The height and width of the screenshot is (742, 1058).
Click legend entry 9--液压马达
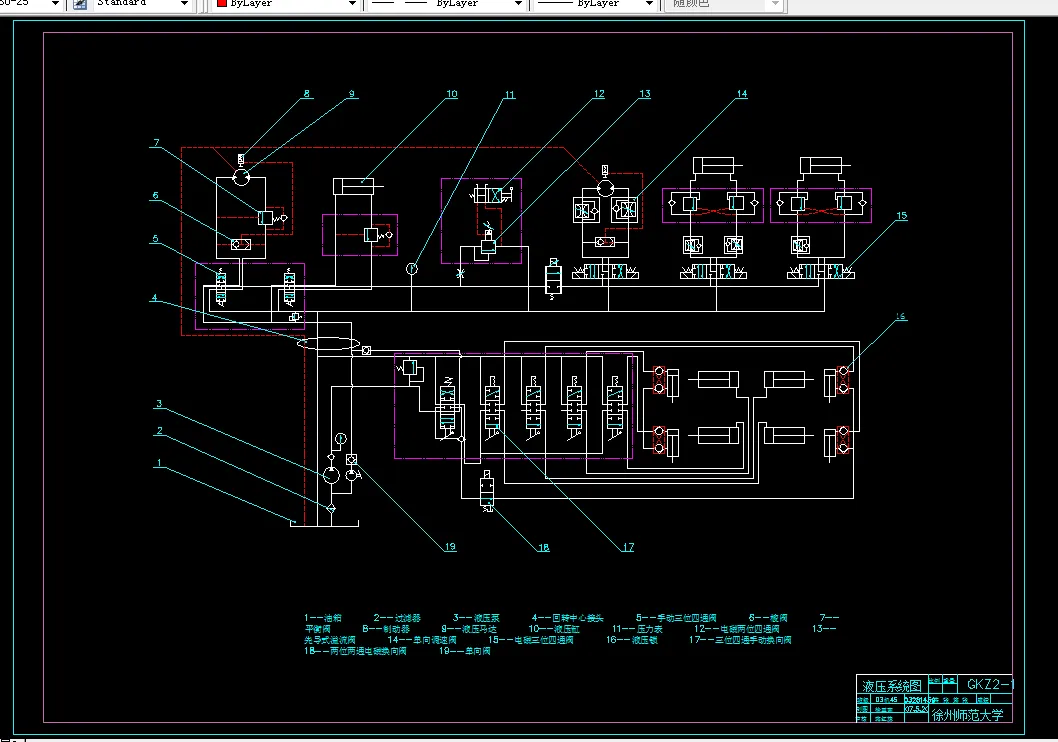pos(469,629)
